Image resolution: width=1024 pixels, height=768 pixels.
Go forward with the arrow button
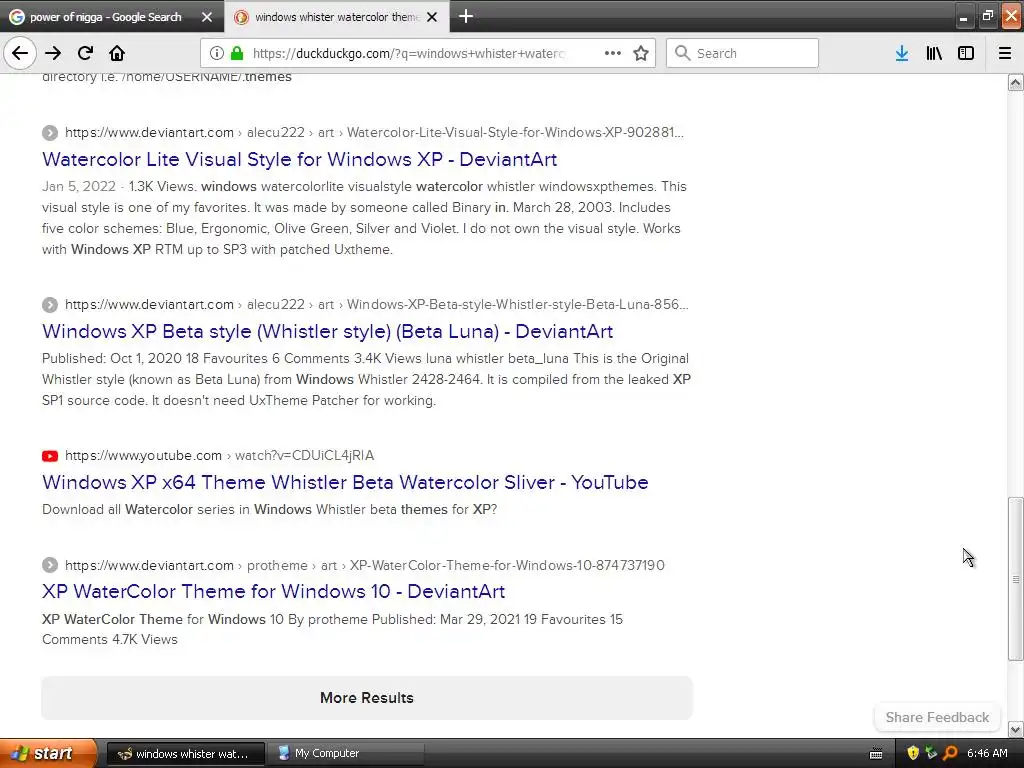click(53, 53)
